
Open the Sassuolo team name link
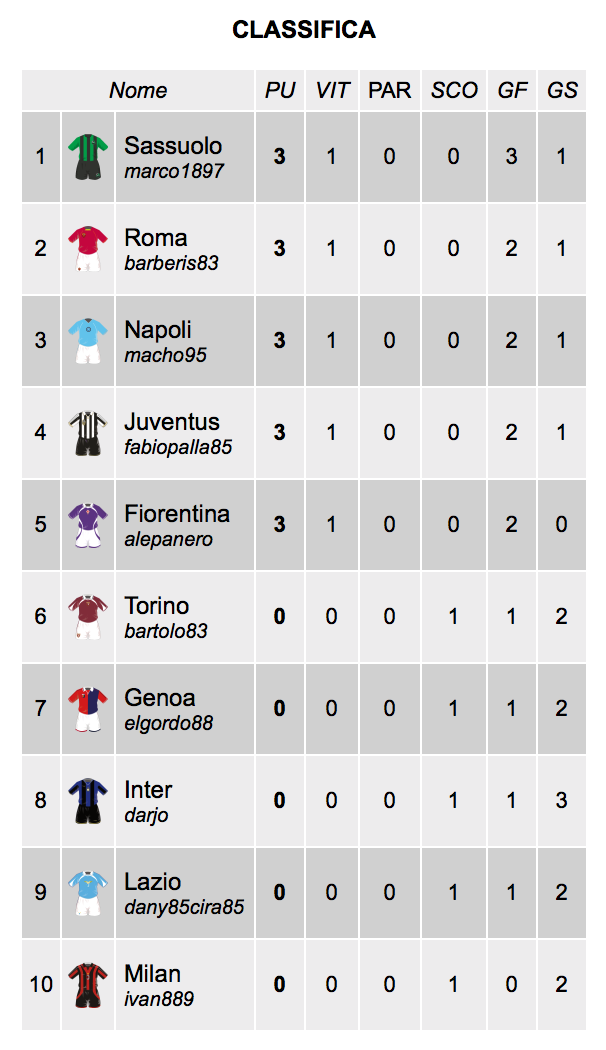pyautogui.click(x=173, y=145)
